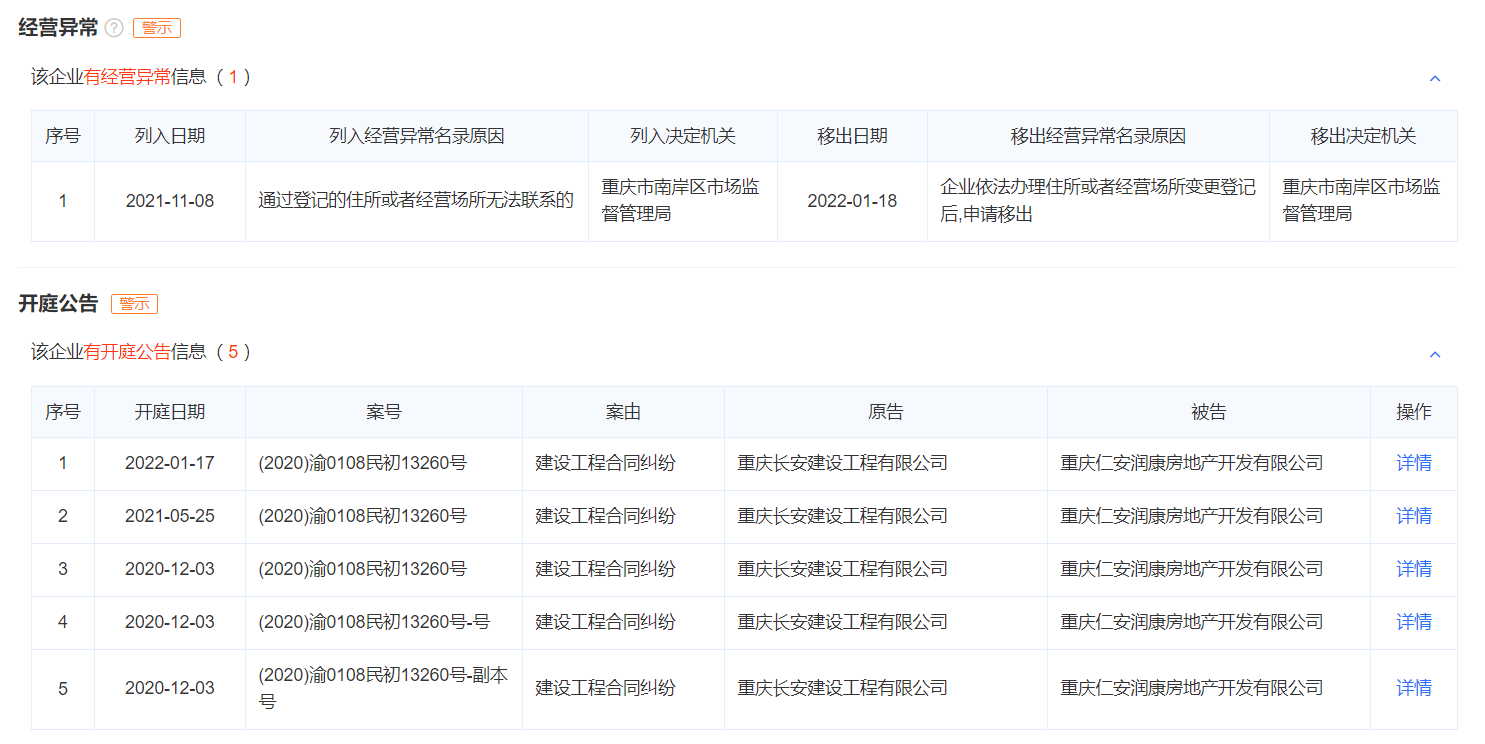Click the 移出日期 value 2022-01-18
1485x744 pixels.
[853, 201]
